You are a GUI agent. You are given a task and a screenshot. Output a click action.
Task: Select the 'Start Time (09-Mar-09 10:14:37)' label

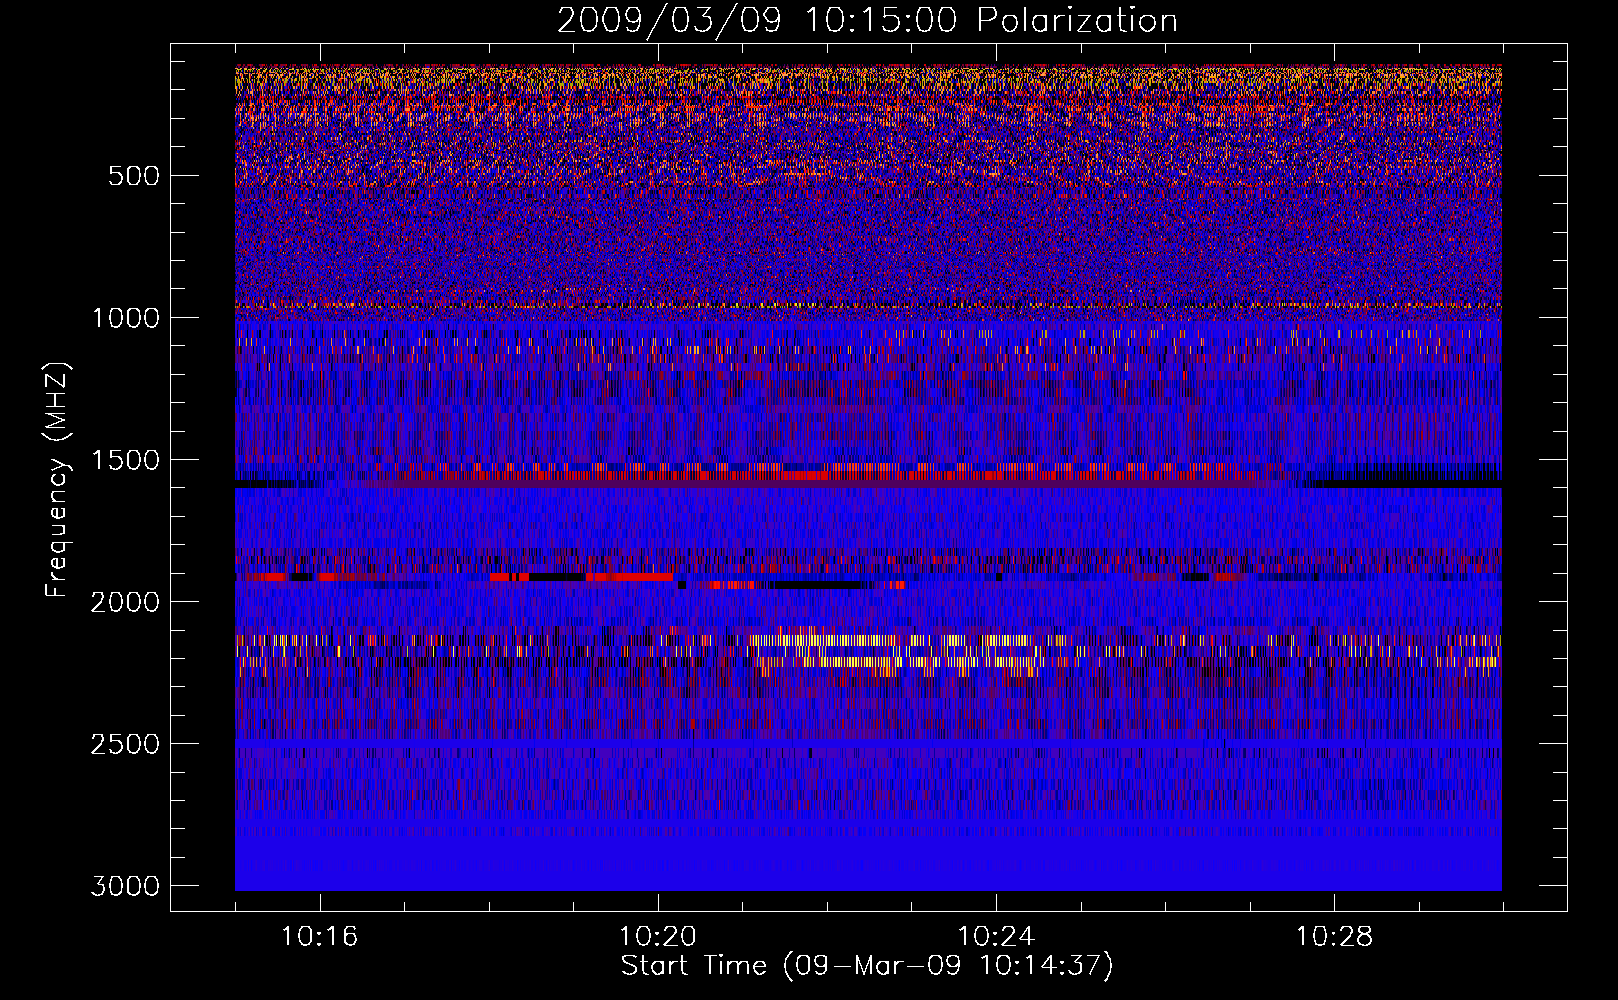pos(867,966)
